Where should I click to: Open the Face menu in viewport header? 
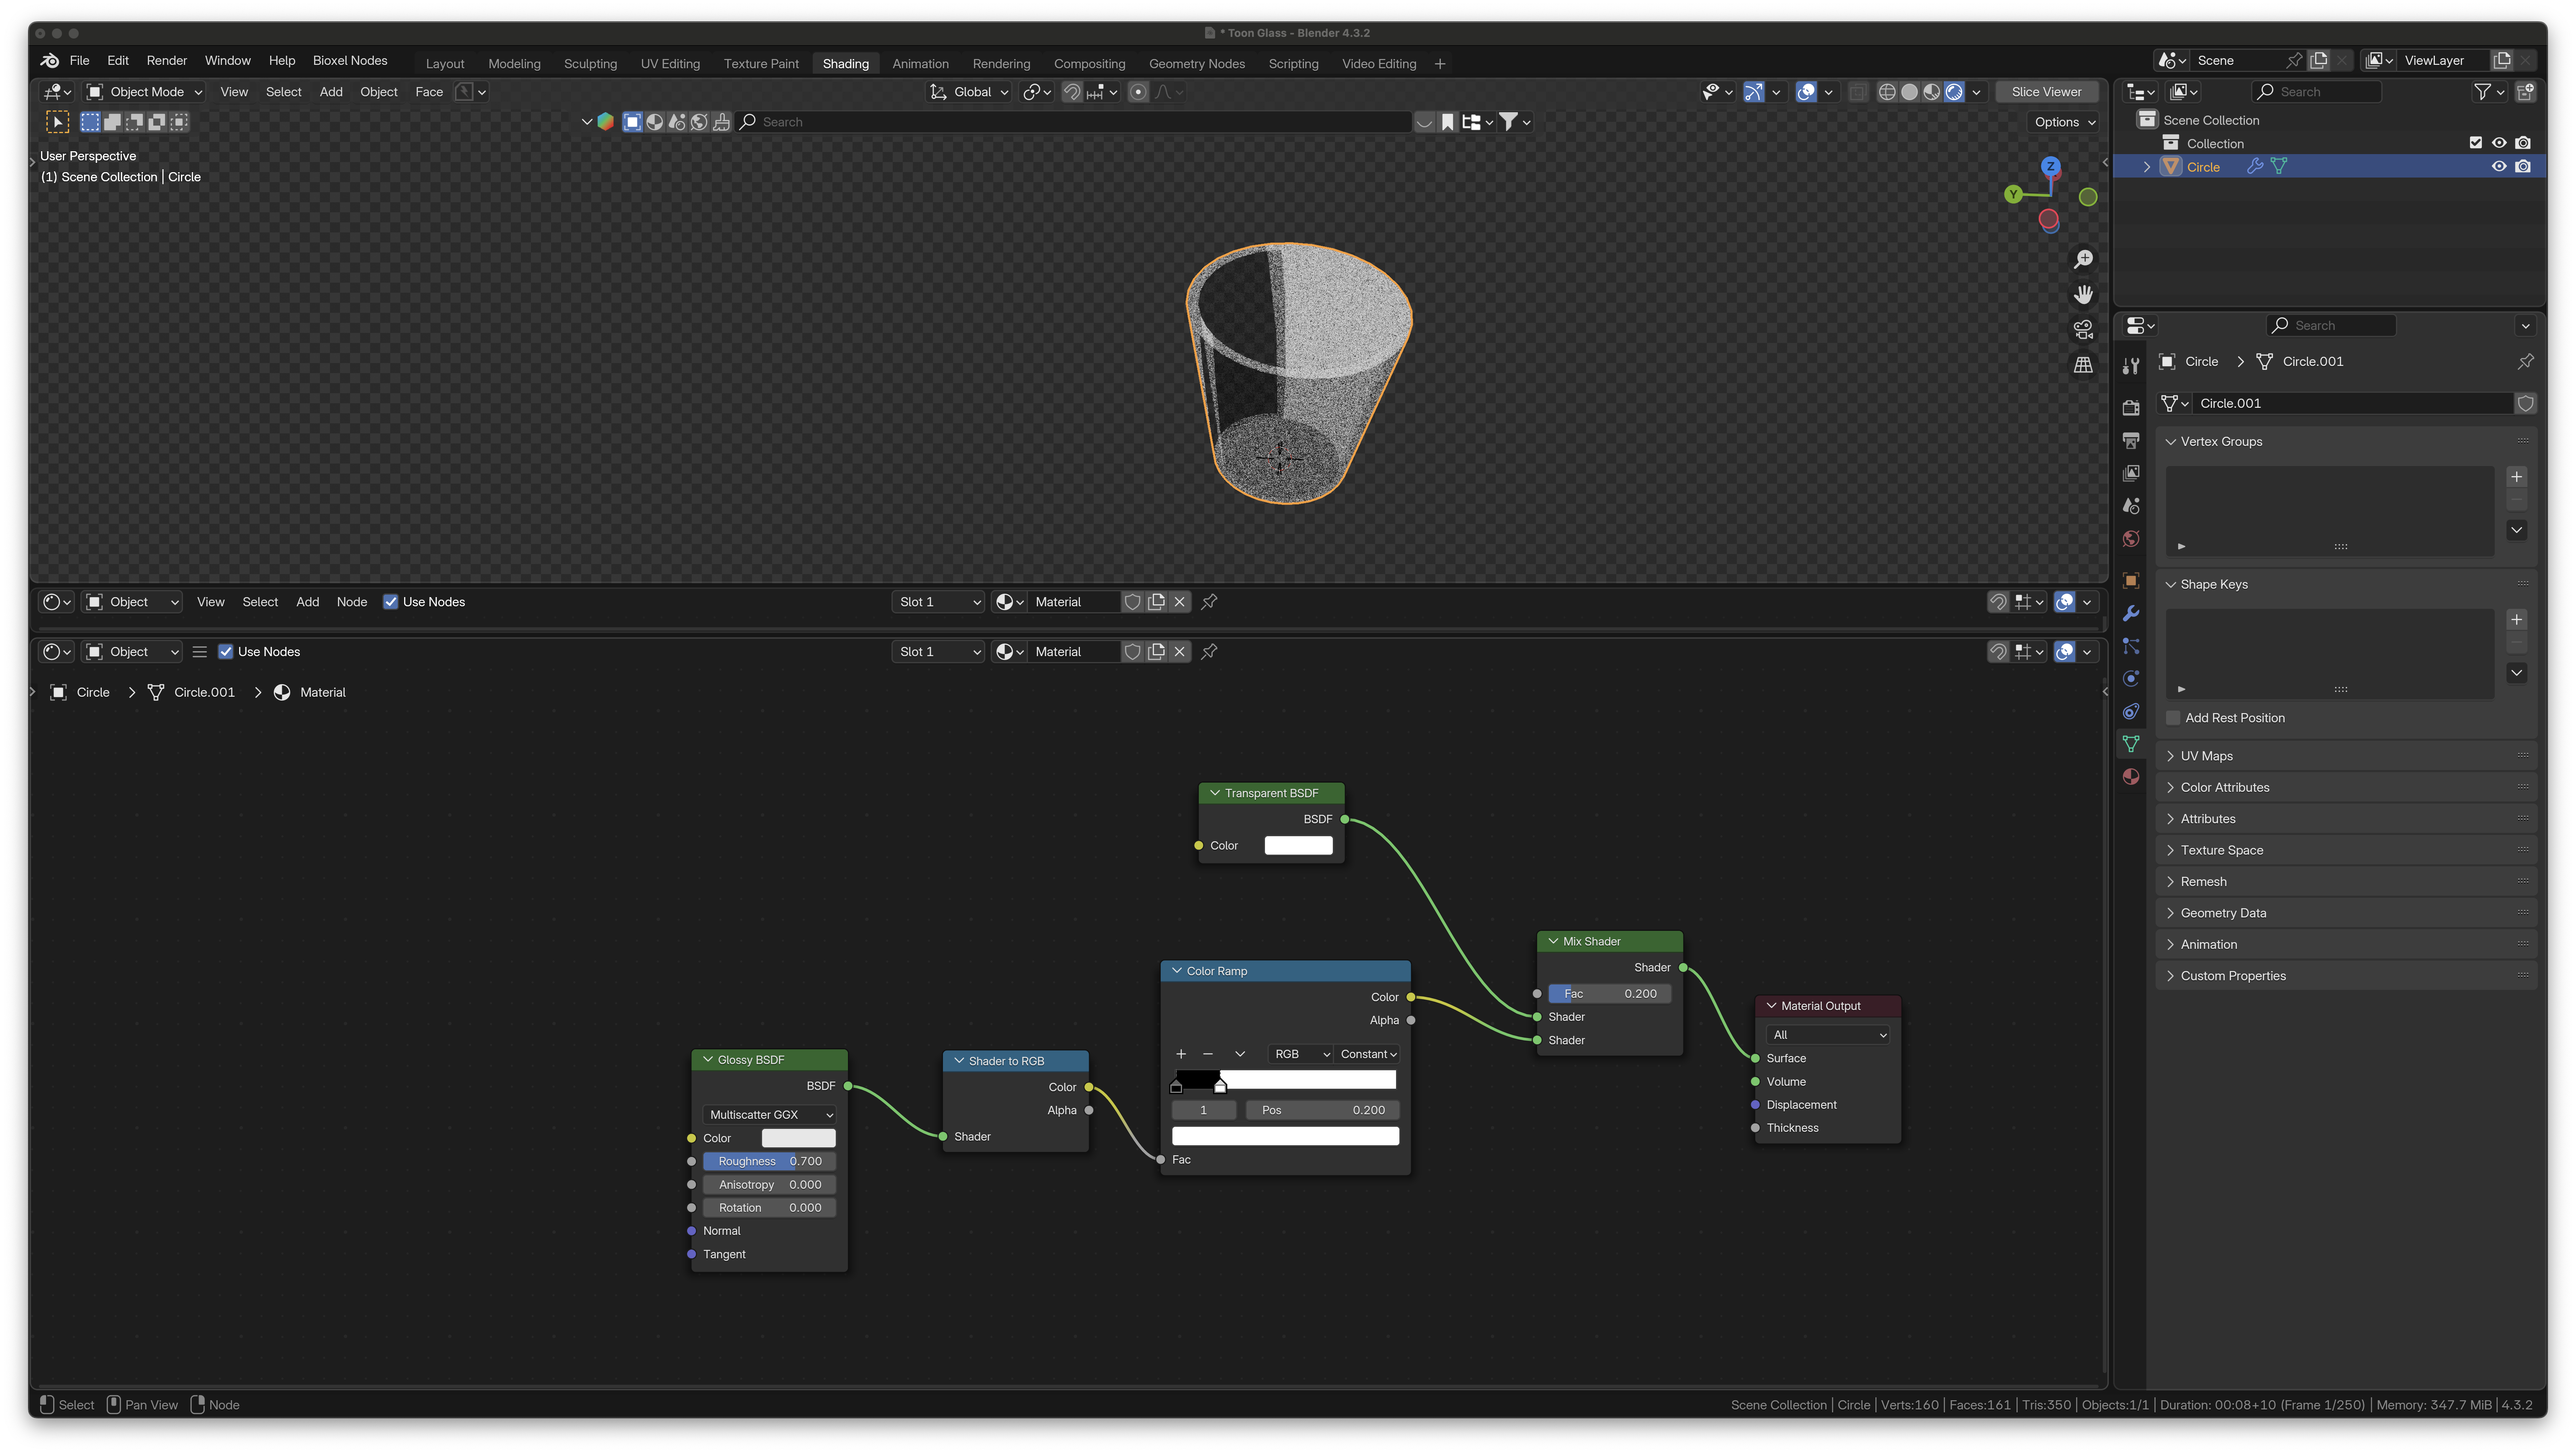click(429, 92)
